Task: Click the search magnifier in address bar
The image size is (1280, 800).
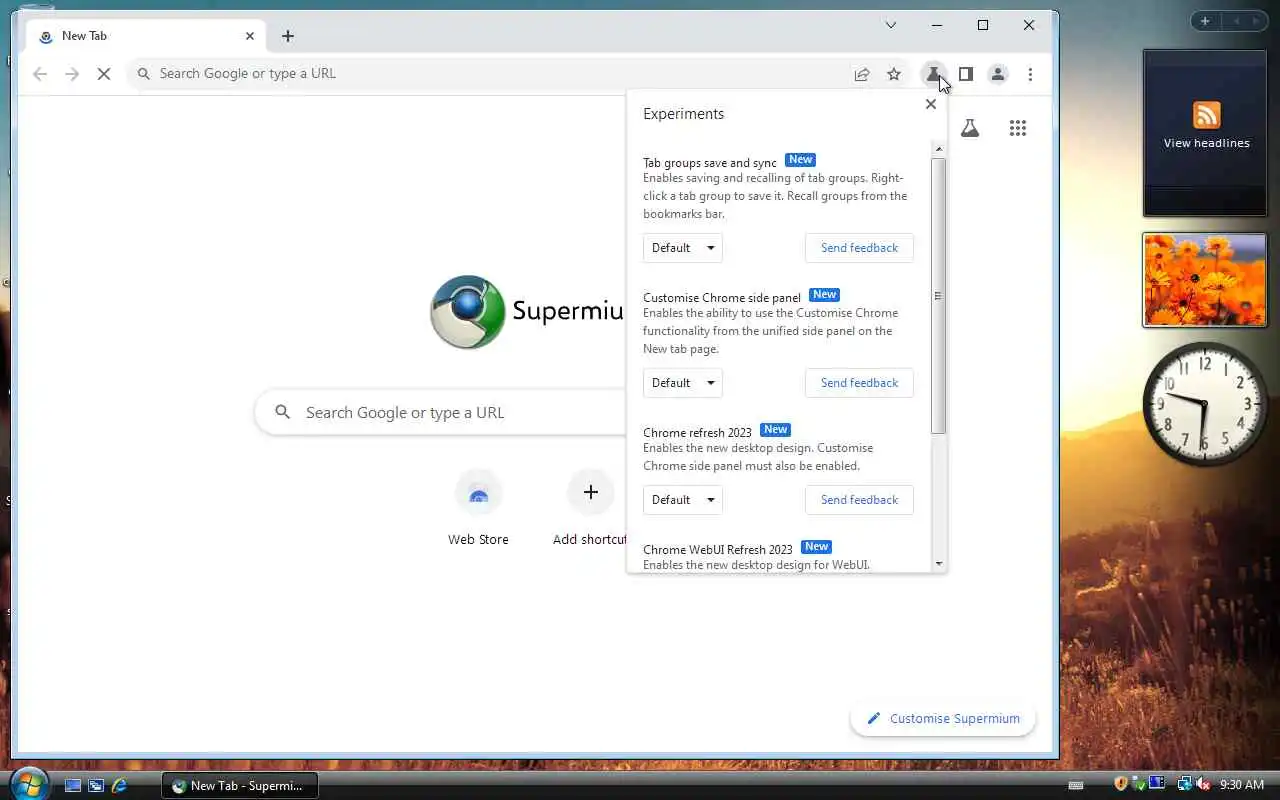Action: click(x=143, y=74)
